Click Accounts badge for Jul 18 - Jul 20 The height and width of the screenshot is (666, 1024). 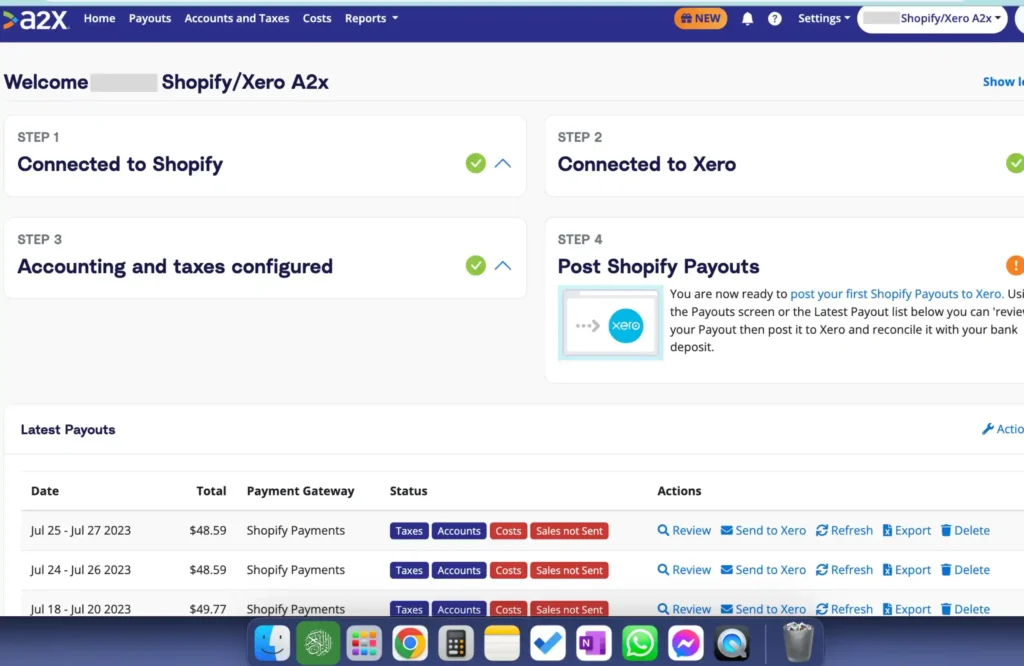[458, 609]
